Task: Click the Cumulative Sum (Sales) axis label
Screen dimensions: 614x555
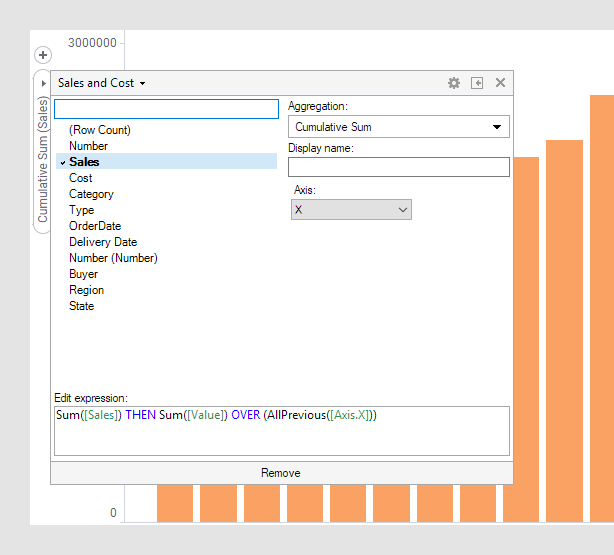Action: pyautogui.click(x=43, y=160)
